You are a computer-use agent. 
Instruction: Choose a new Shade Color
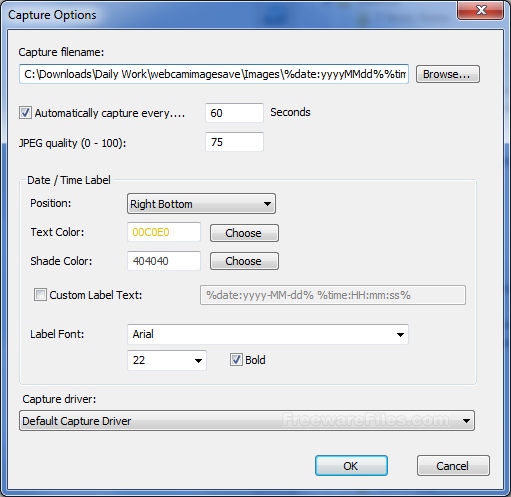click(x=244, y=261)
